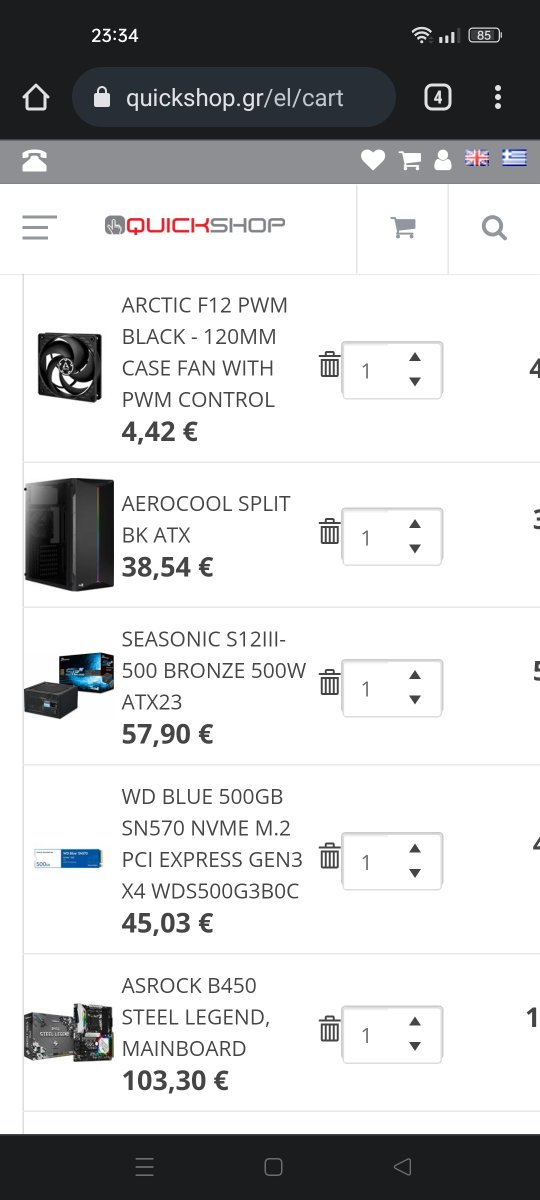
Task: Open the search magnifier icon
Action: coord(494,228)
